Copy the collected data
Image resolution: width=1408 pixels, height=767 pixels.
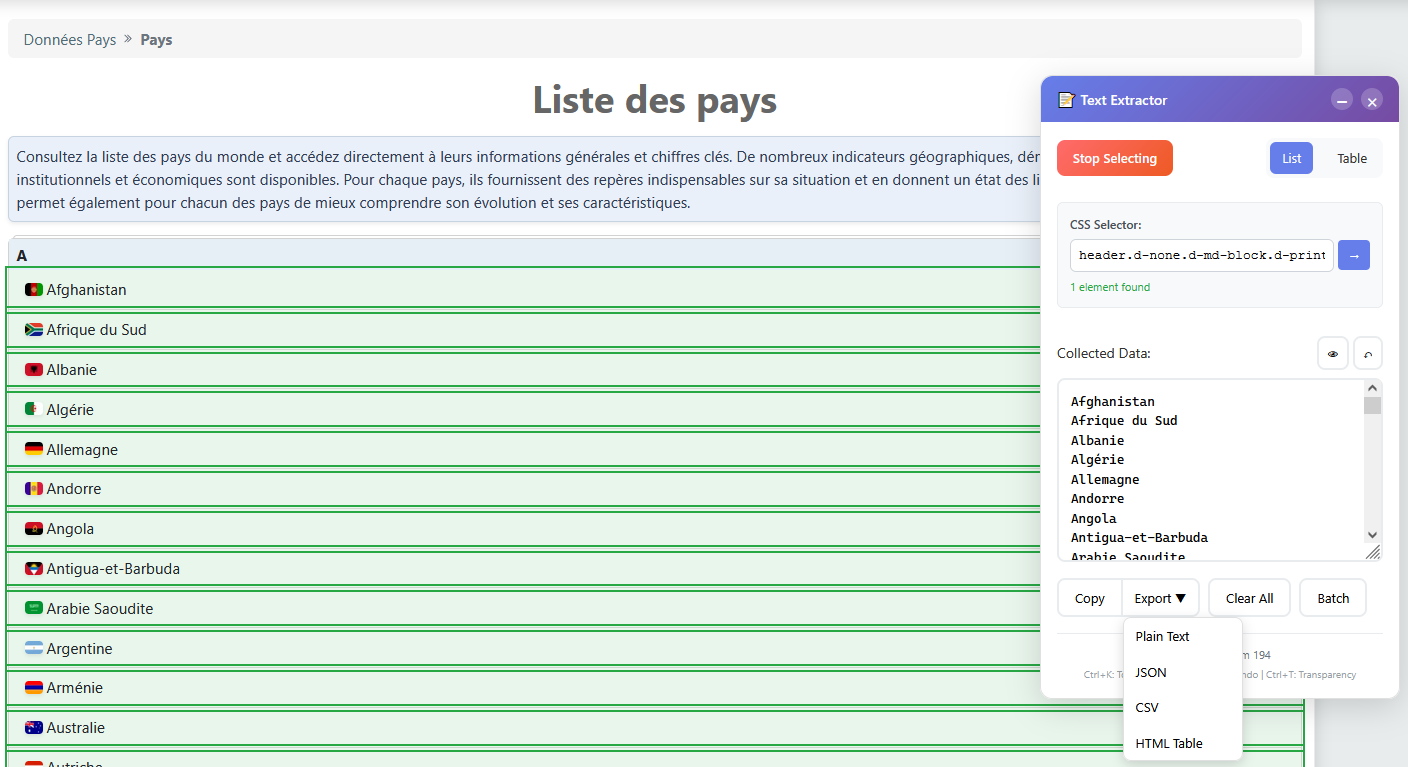1090,598
